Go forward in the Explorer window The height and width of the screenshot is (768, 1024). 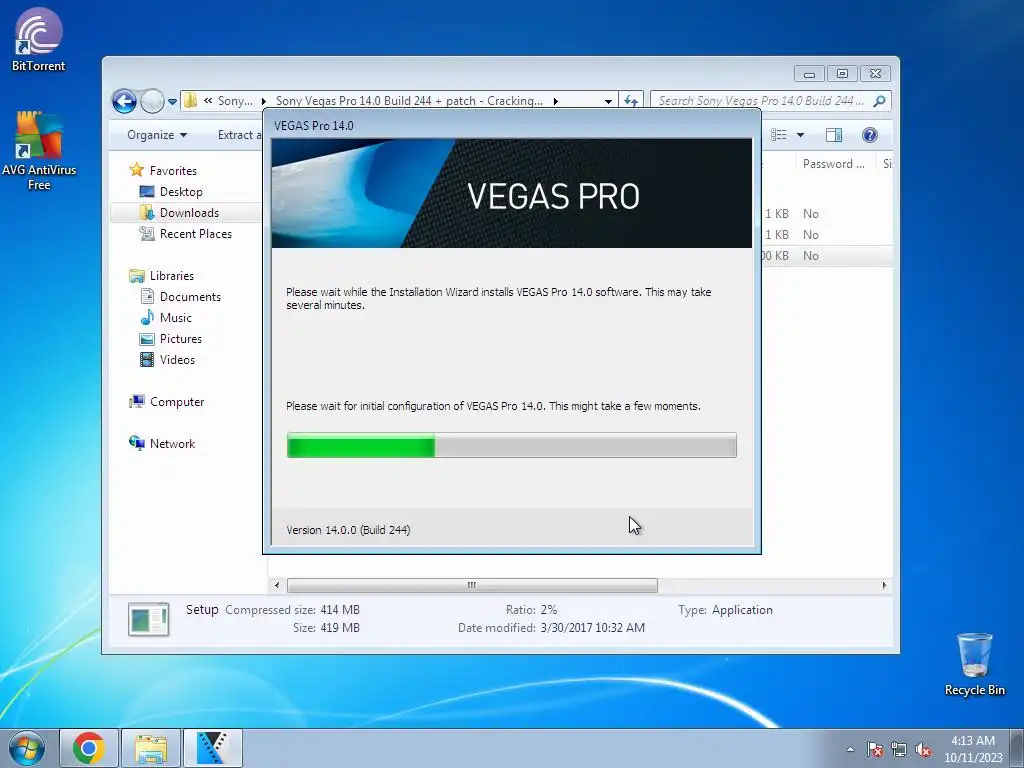tap(152, 101)
